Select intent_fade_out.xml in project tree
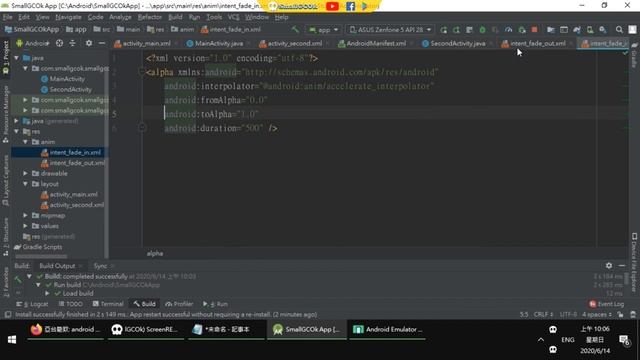 click(x=73, y=163)
